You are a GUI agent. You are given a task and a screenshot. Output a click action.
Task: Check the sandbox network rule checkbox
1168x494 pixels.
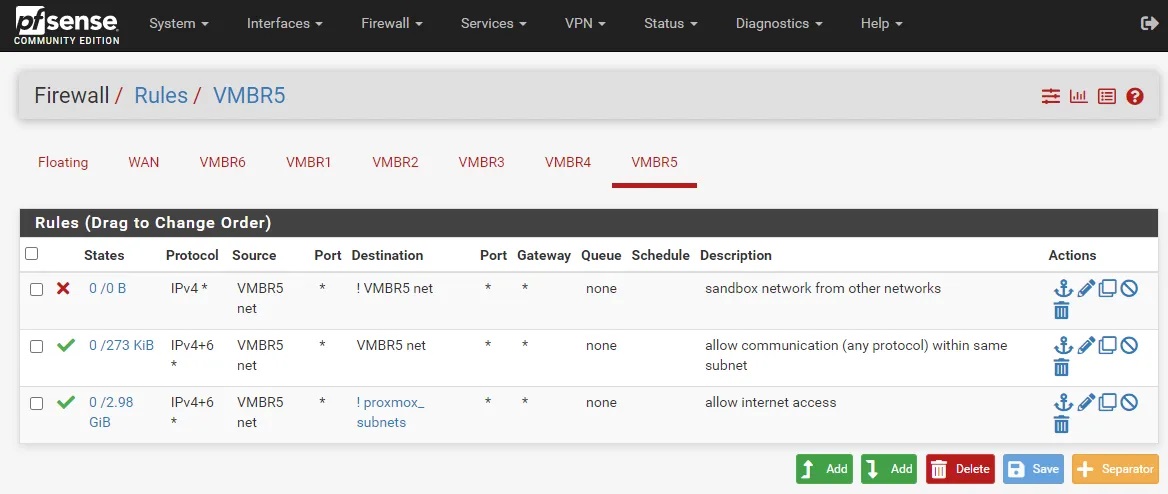point(36,290)
